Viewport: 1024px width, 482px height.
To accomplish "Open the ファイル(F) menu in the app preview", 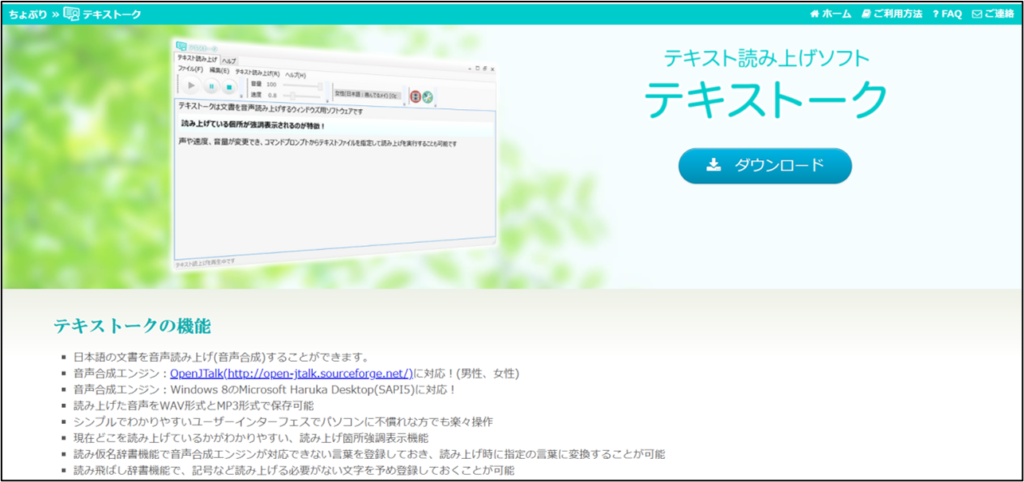I will (190, 69).
